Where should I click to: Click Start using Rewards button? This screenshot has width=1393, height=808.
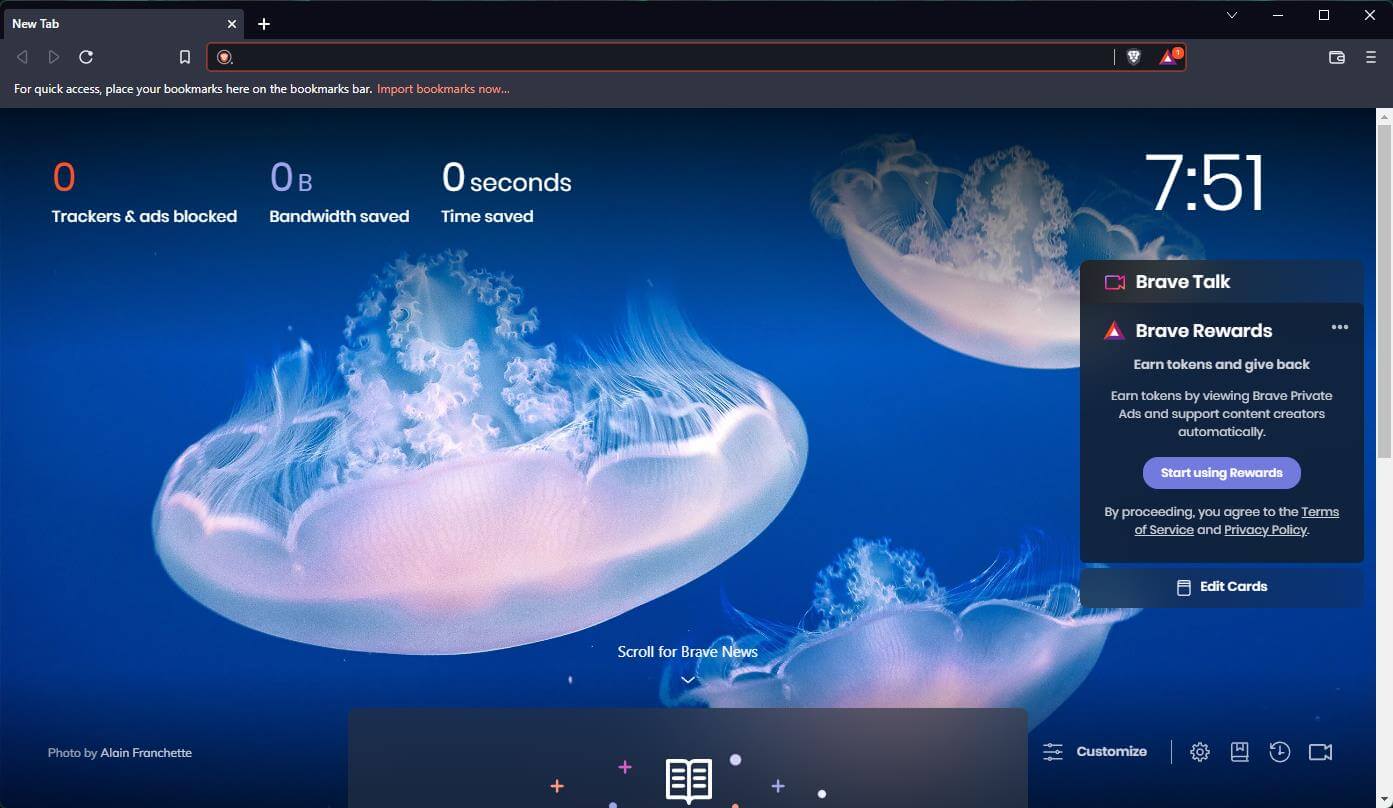pyautogui.click(x=1221, y=473)
